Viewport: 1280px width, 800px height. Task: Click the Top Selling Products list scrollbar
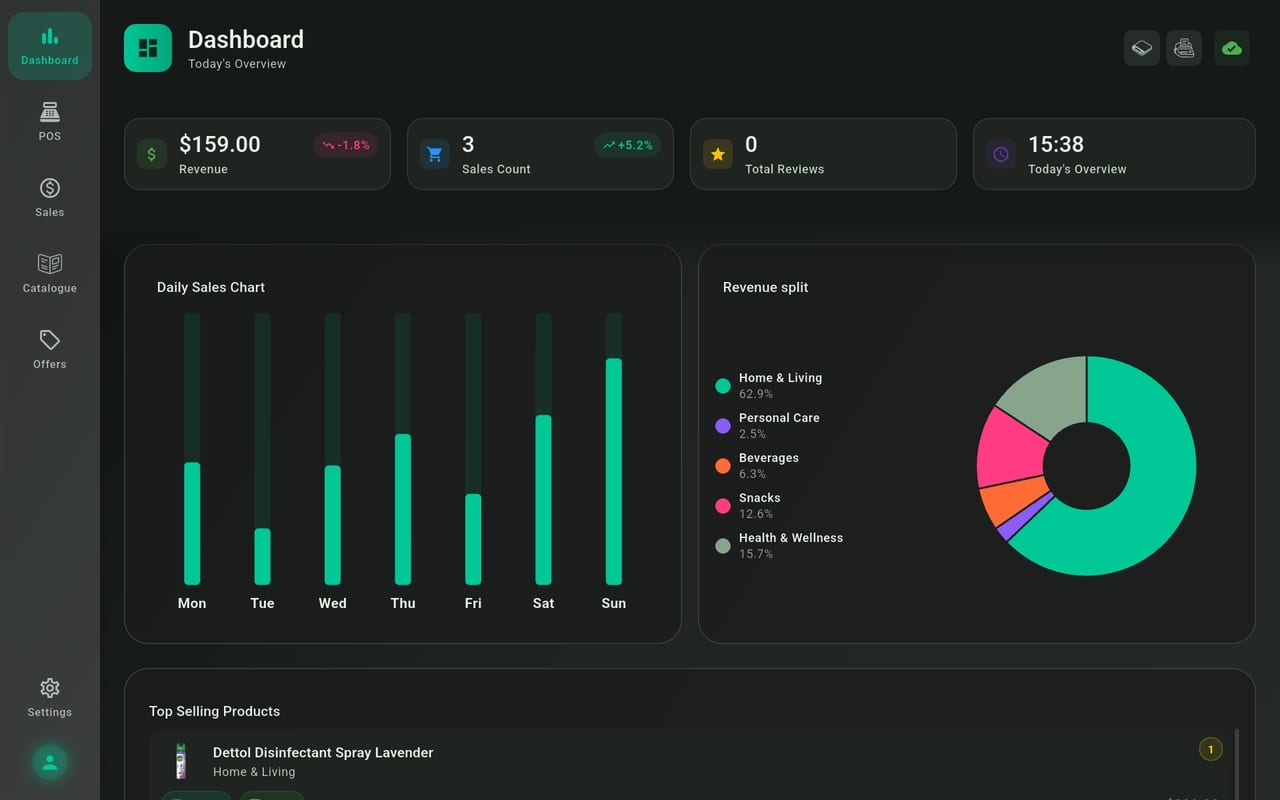point(1237,765)
